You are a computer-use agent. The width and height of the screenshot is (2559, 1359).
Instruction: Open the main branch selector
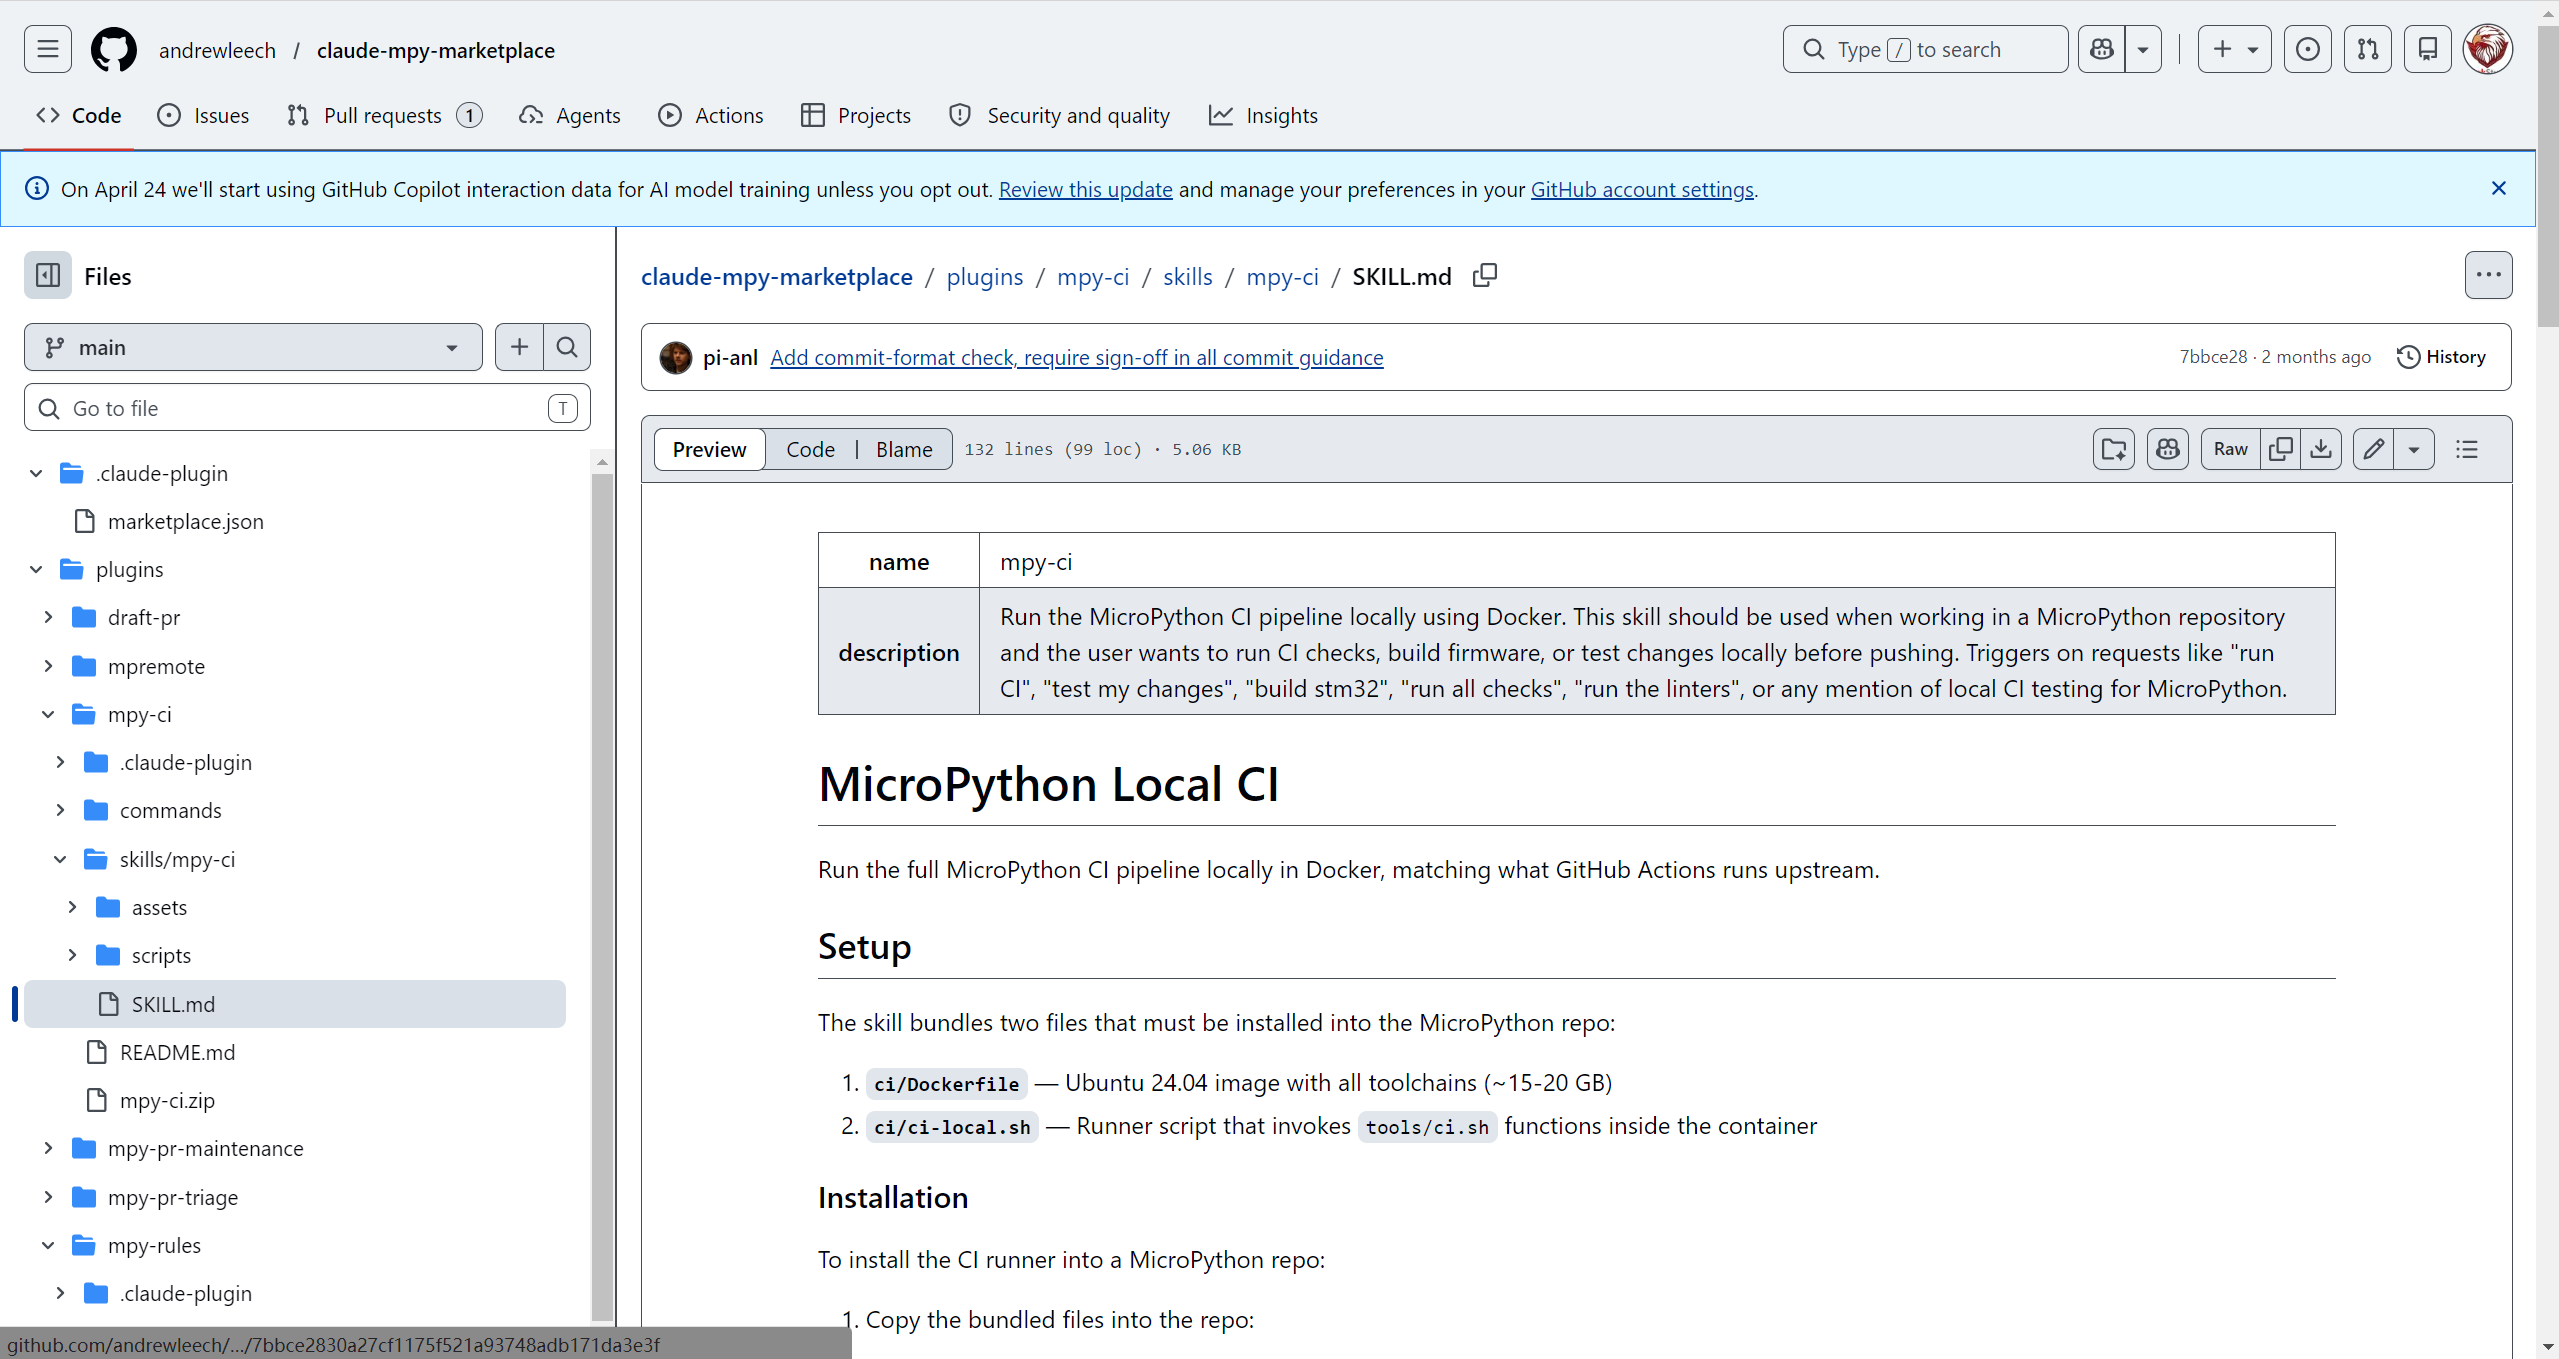pyautogui.click(x=253, y=347)
